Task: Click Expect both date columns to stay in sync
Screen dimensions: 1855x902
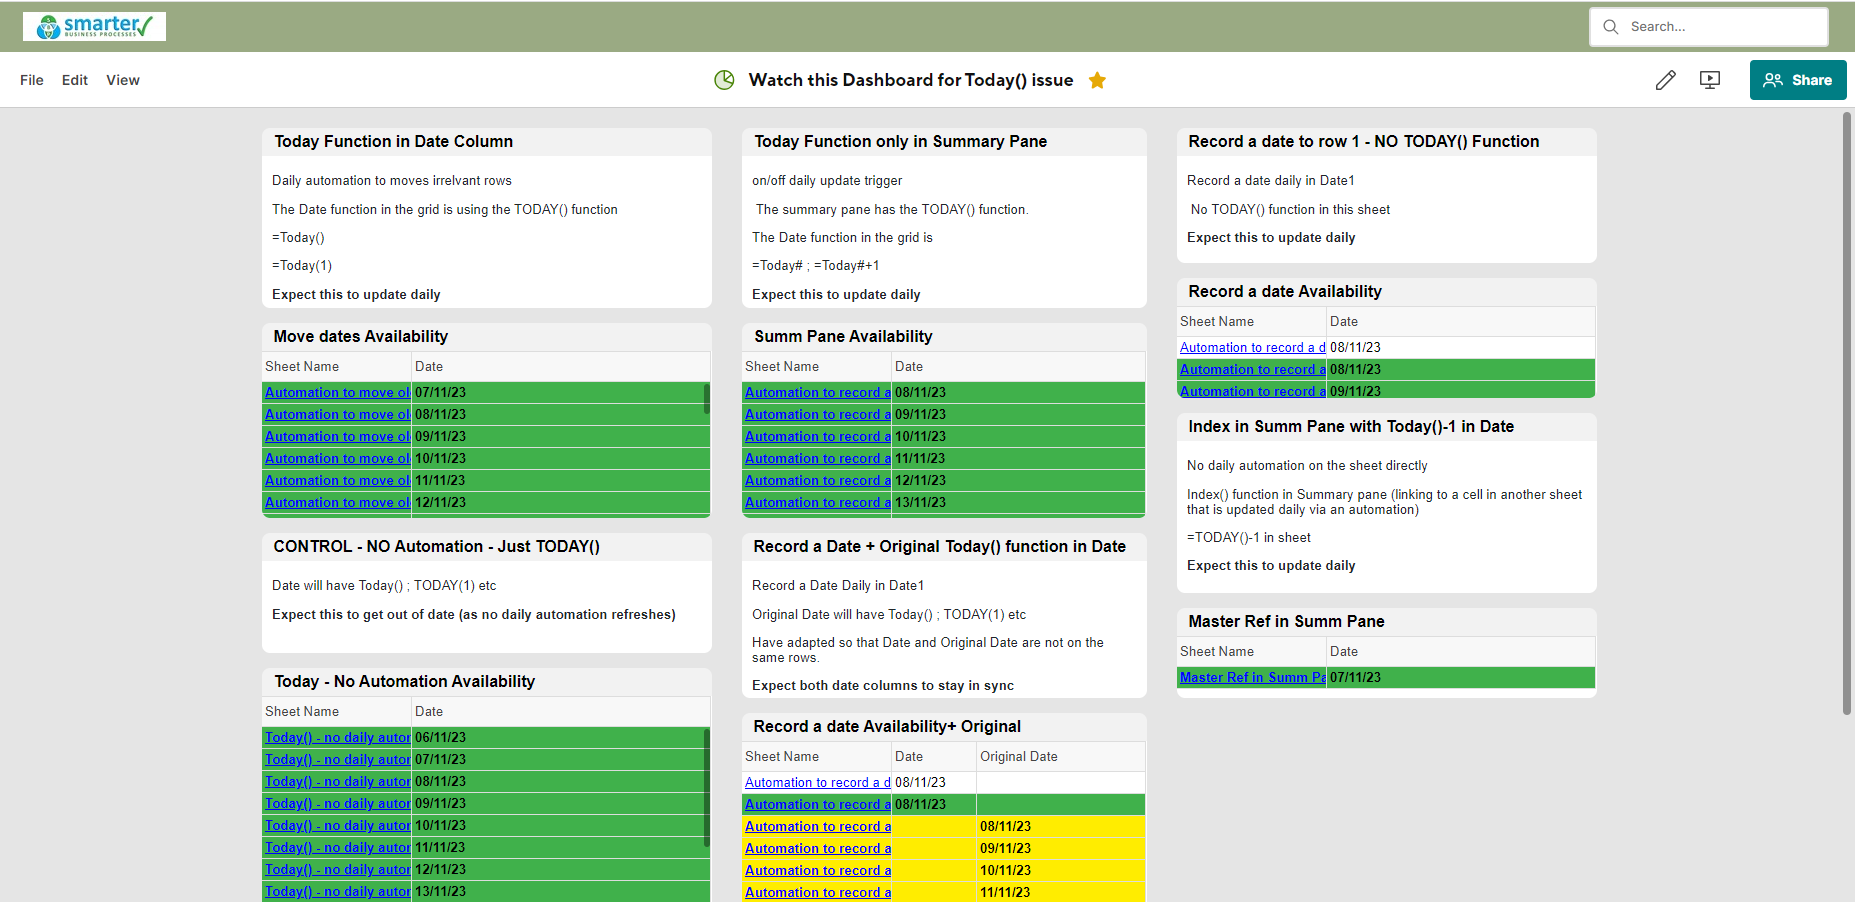Action: [883, 686]
